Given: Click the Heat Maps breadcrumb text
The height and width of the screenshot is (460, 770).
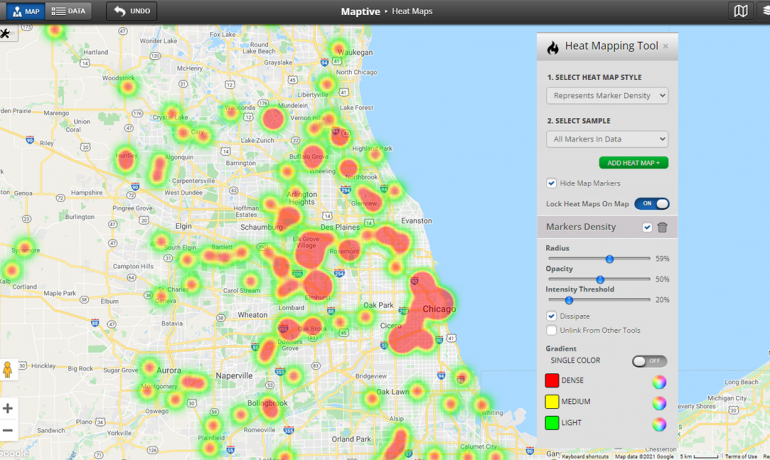Looking at the screenshot, I should (412, 11).
